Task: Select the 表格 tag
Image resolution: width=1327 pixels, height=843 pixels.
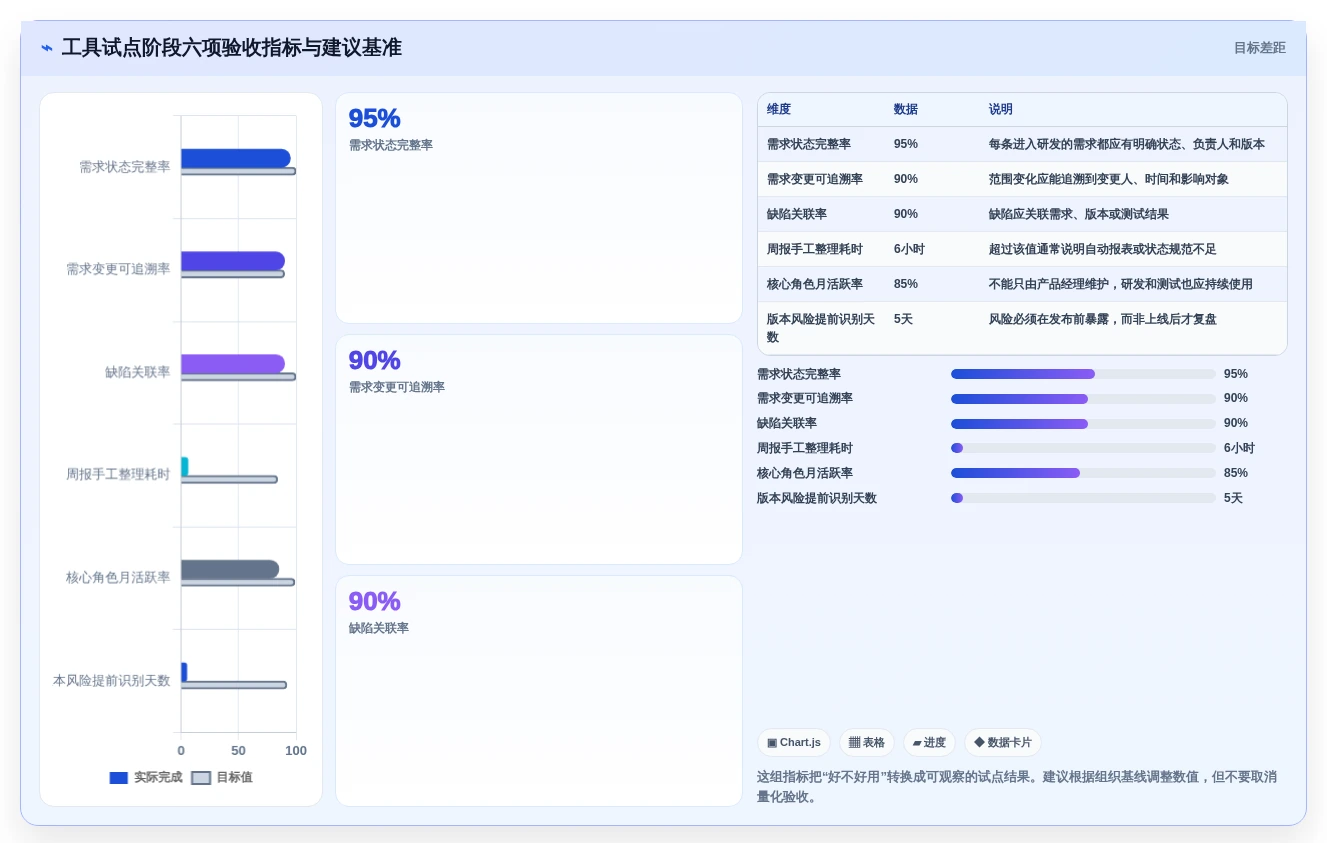Action: coord(866,742)
